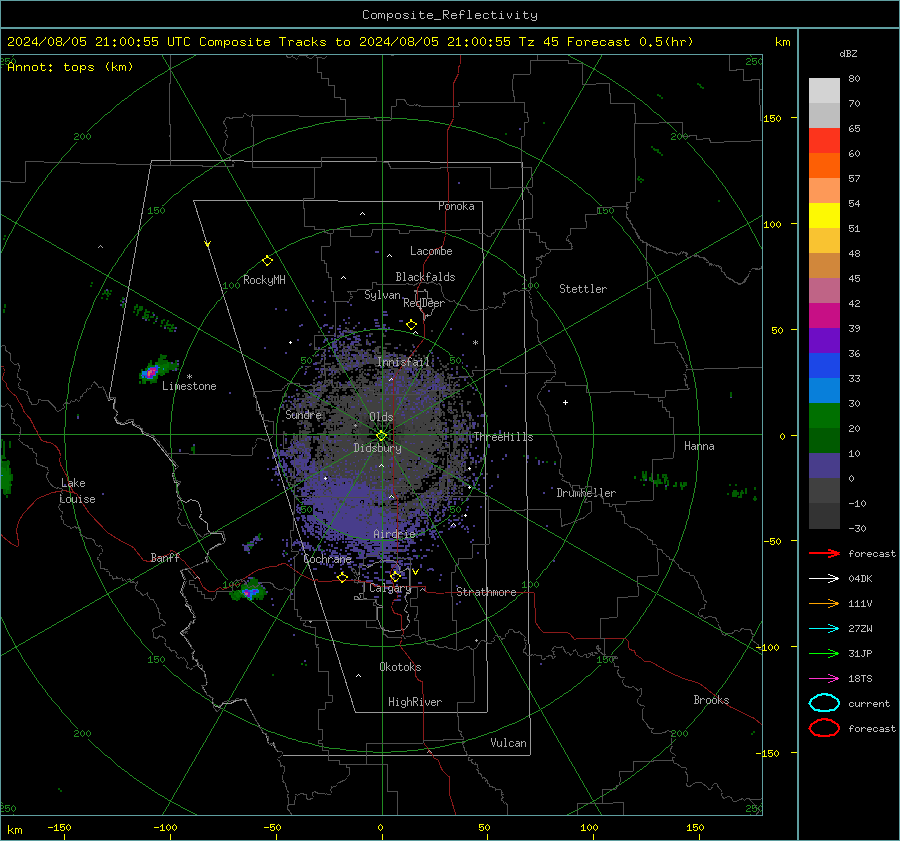The height and width of the screenshot is (841, 900).
Task: Click the asterisk marker northeast of Innisfail
Action: pyautogui.click(x=475, y=343)
